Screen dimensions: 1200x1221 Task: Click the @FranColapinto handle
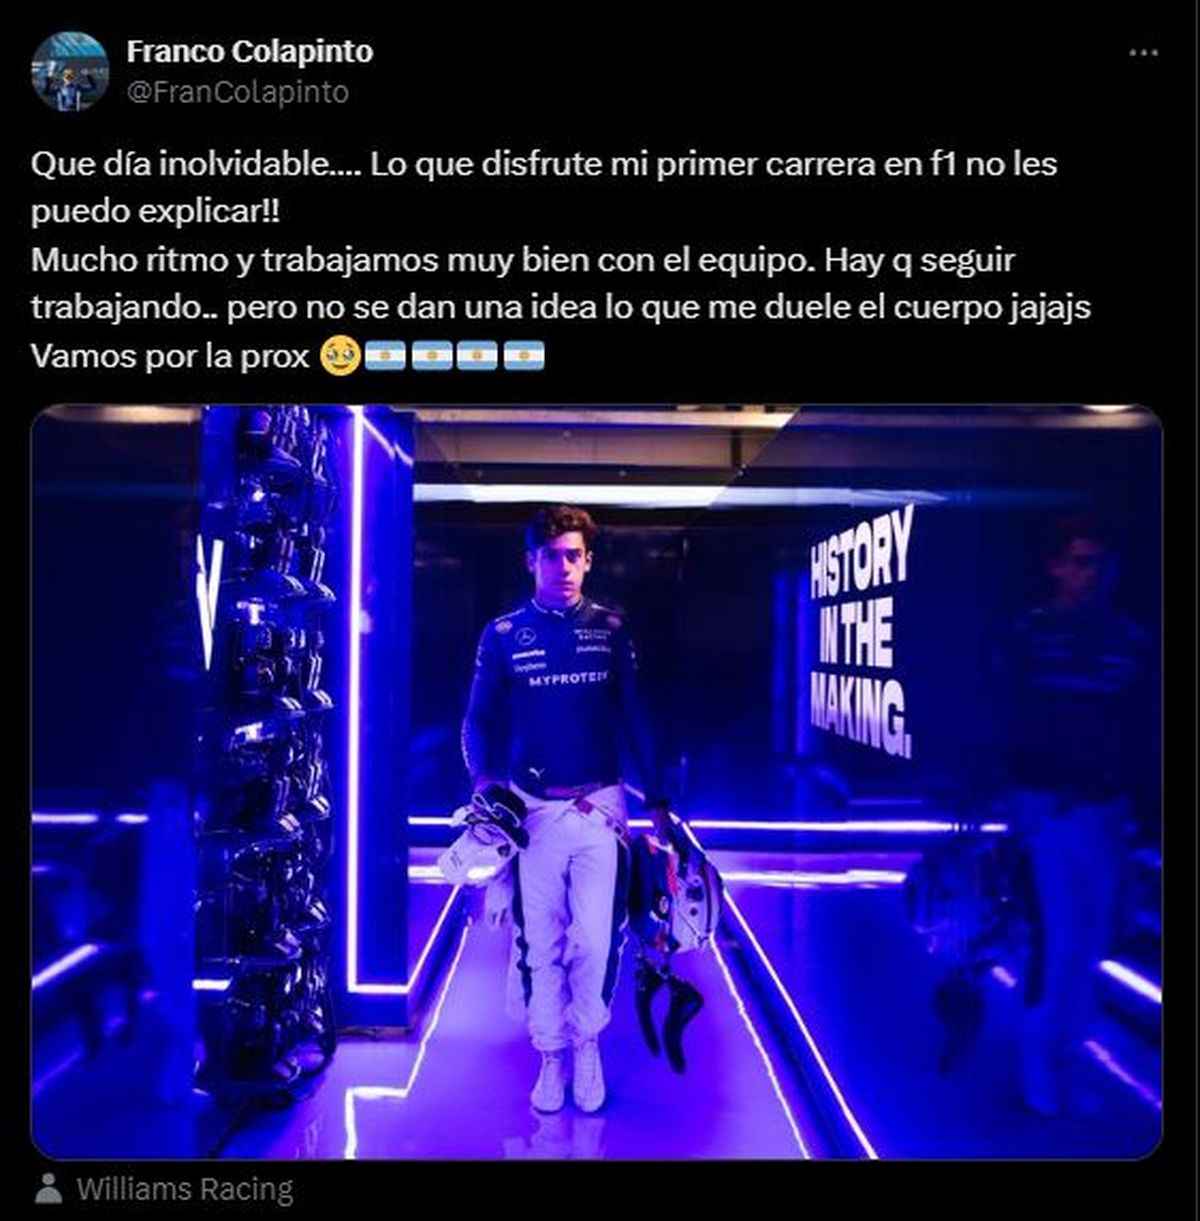[238, 93]
